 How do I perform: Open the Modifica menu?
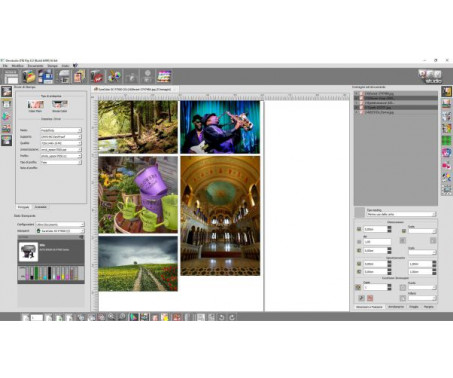tap(18, 66)
